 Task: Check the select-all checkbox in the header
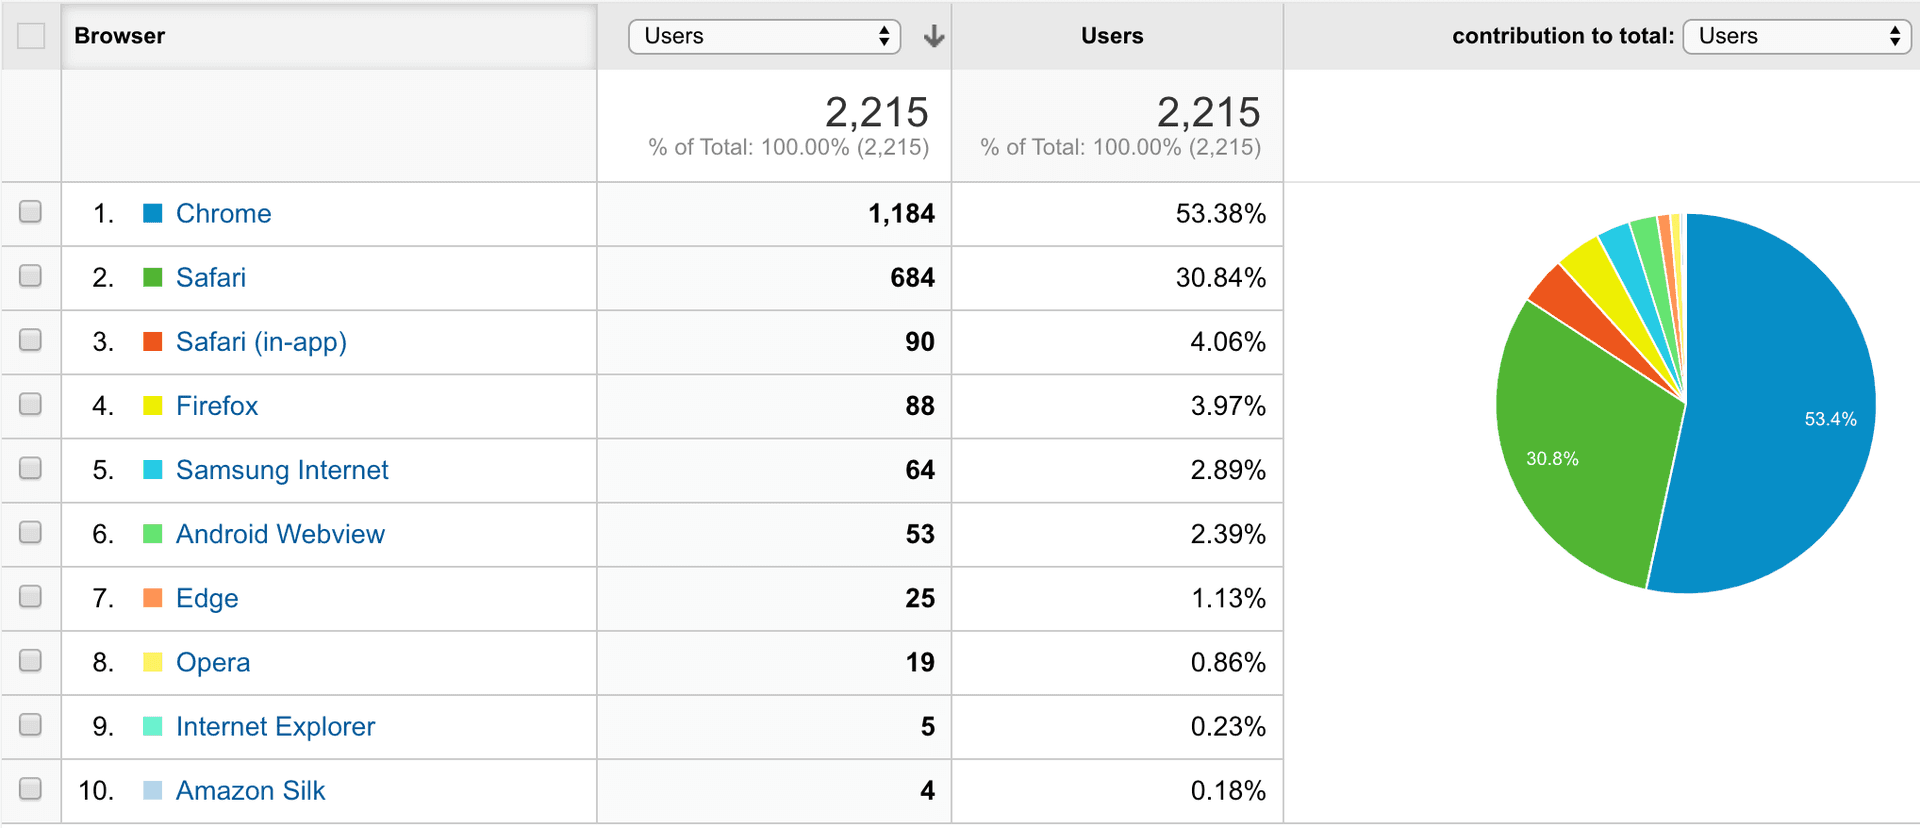[31, 35]
